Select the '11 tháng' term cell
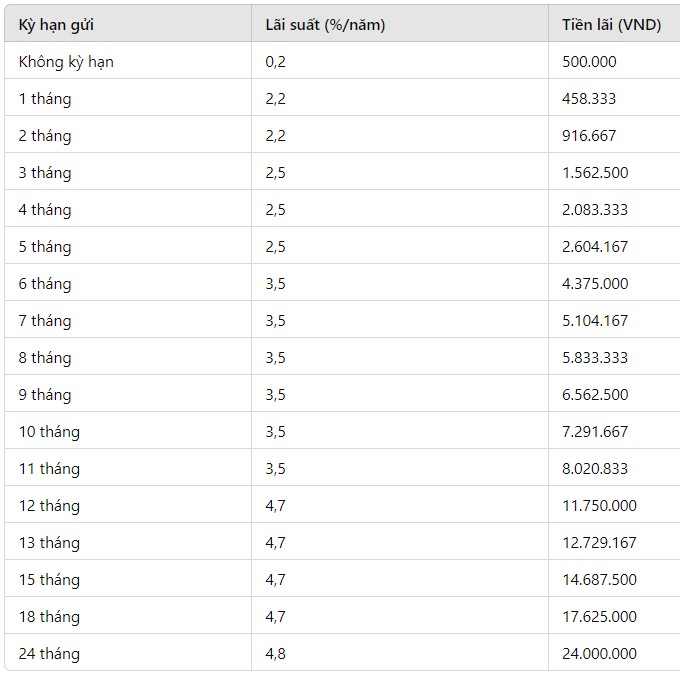This screenshot has height=673, width=680. pyautogui.click(x=49, y=469)
